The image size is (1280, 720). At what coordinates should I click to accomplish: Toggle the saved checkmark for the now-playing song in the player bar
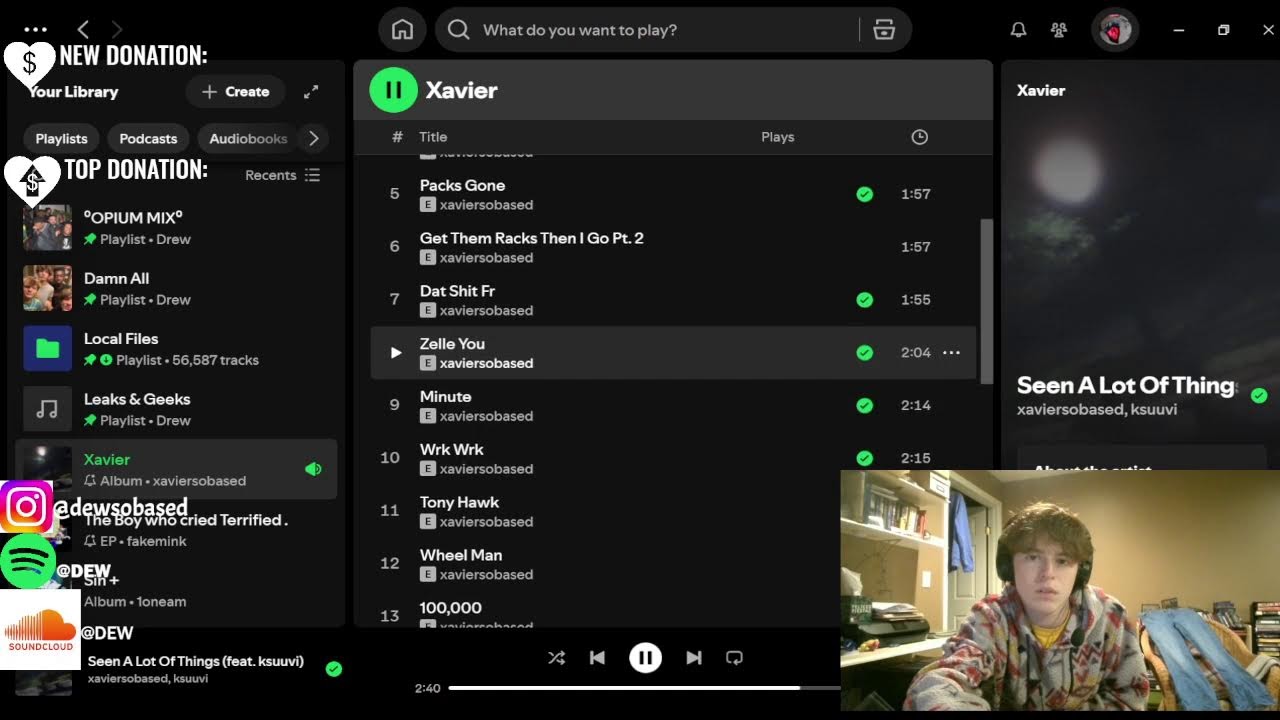tap(334, 669)
